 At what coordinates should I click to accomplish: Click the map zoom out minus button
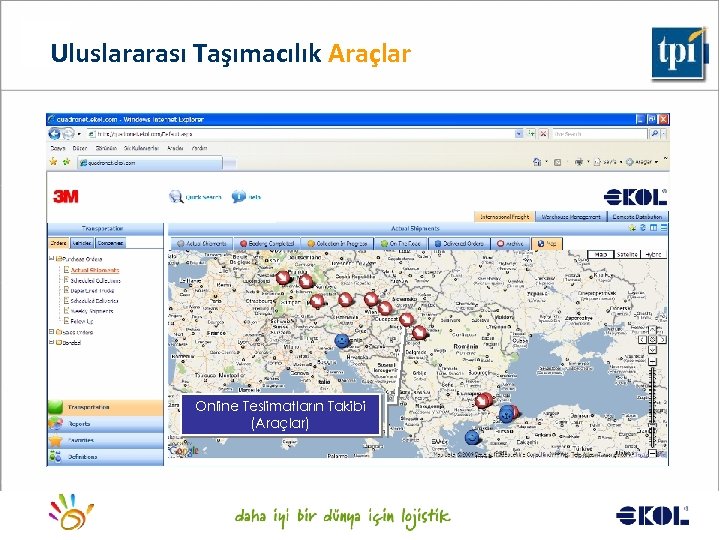pyautogui.click(x=653, y=453)
